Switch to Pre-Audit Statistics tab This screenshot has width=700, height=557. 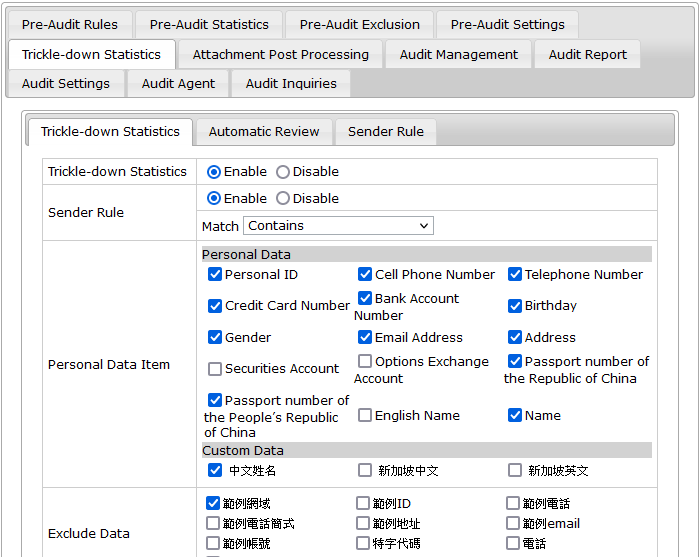[209, 25]
